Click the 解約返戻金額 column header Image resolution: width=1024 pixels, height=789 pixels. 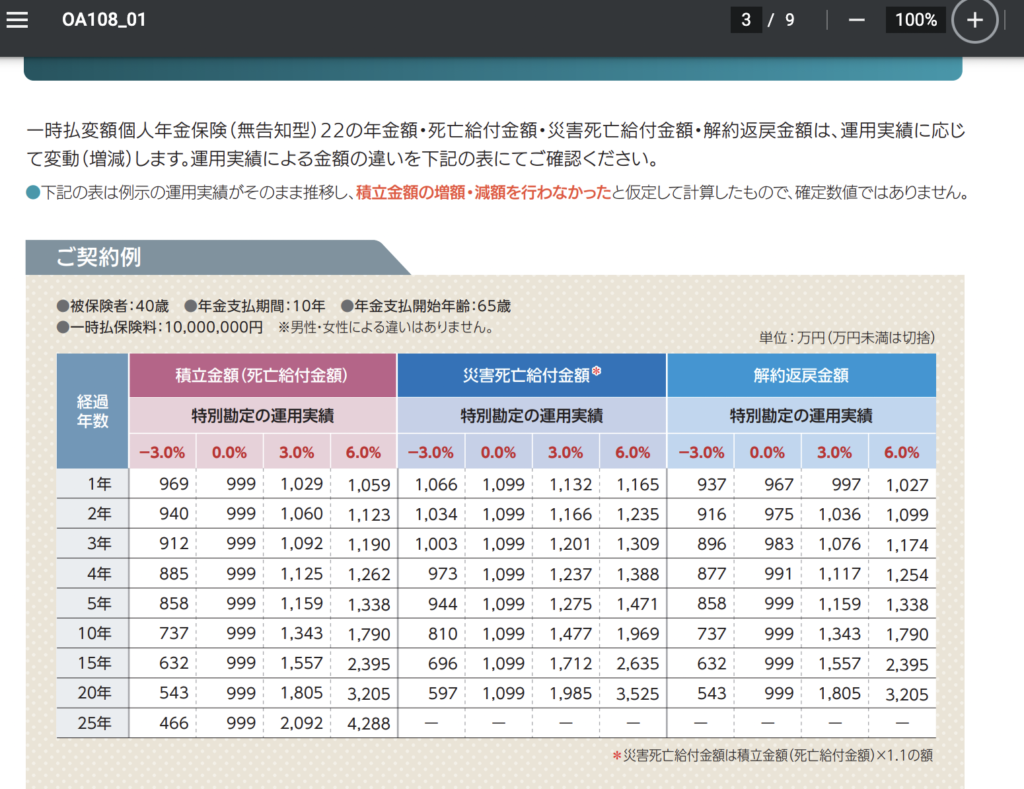coord(800,374)
